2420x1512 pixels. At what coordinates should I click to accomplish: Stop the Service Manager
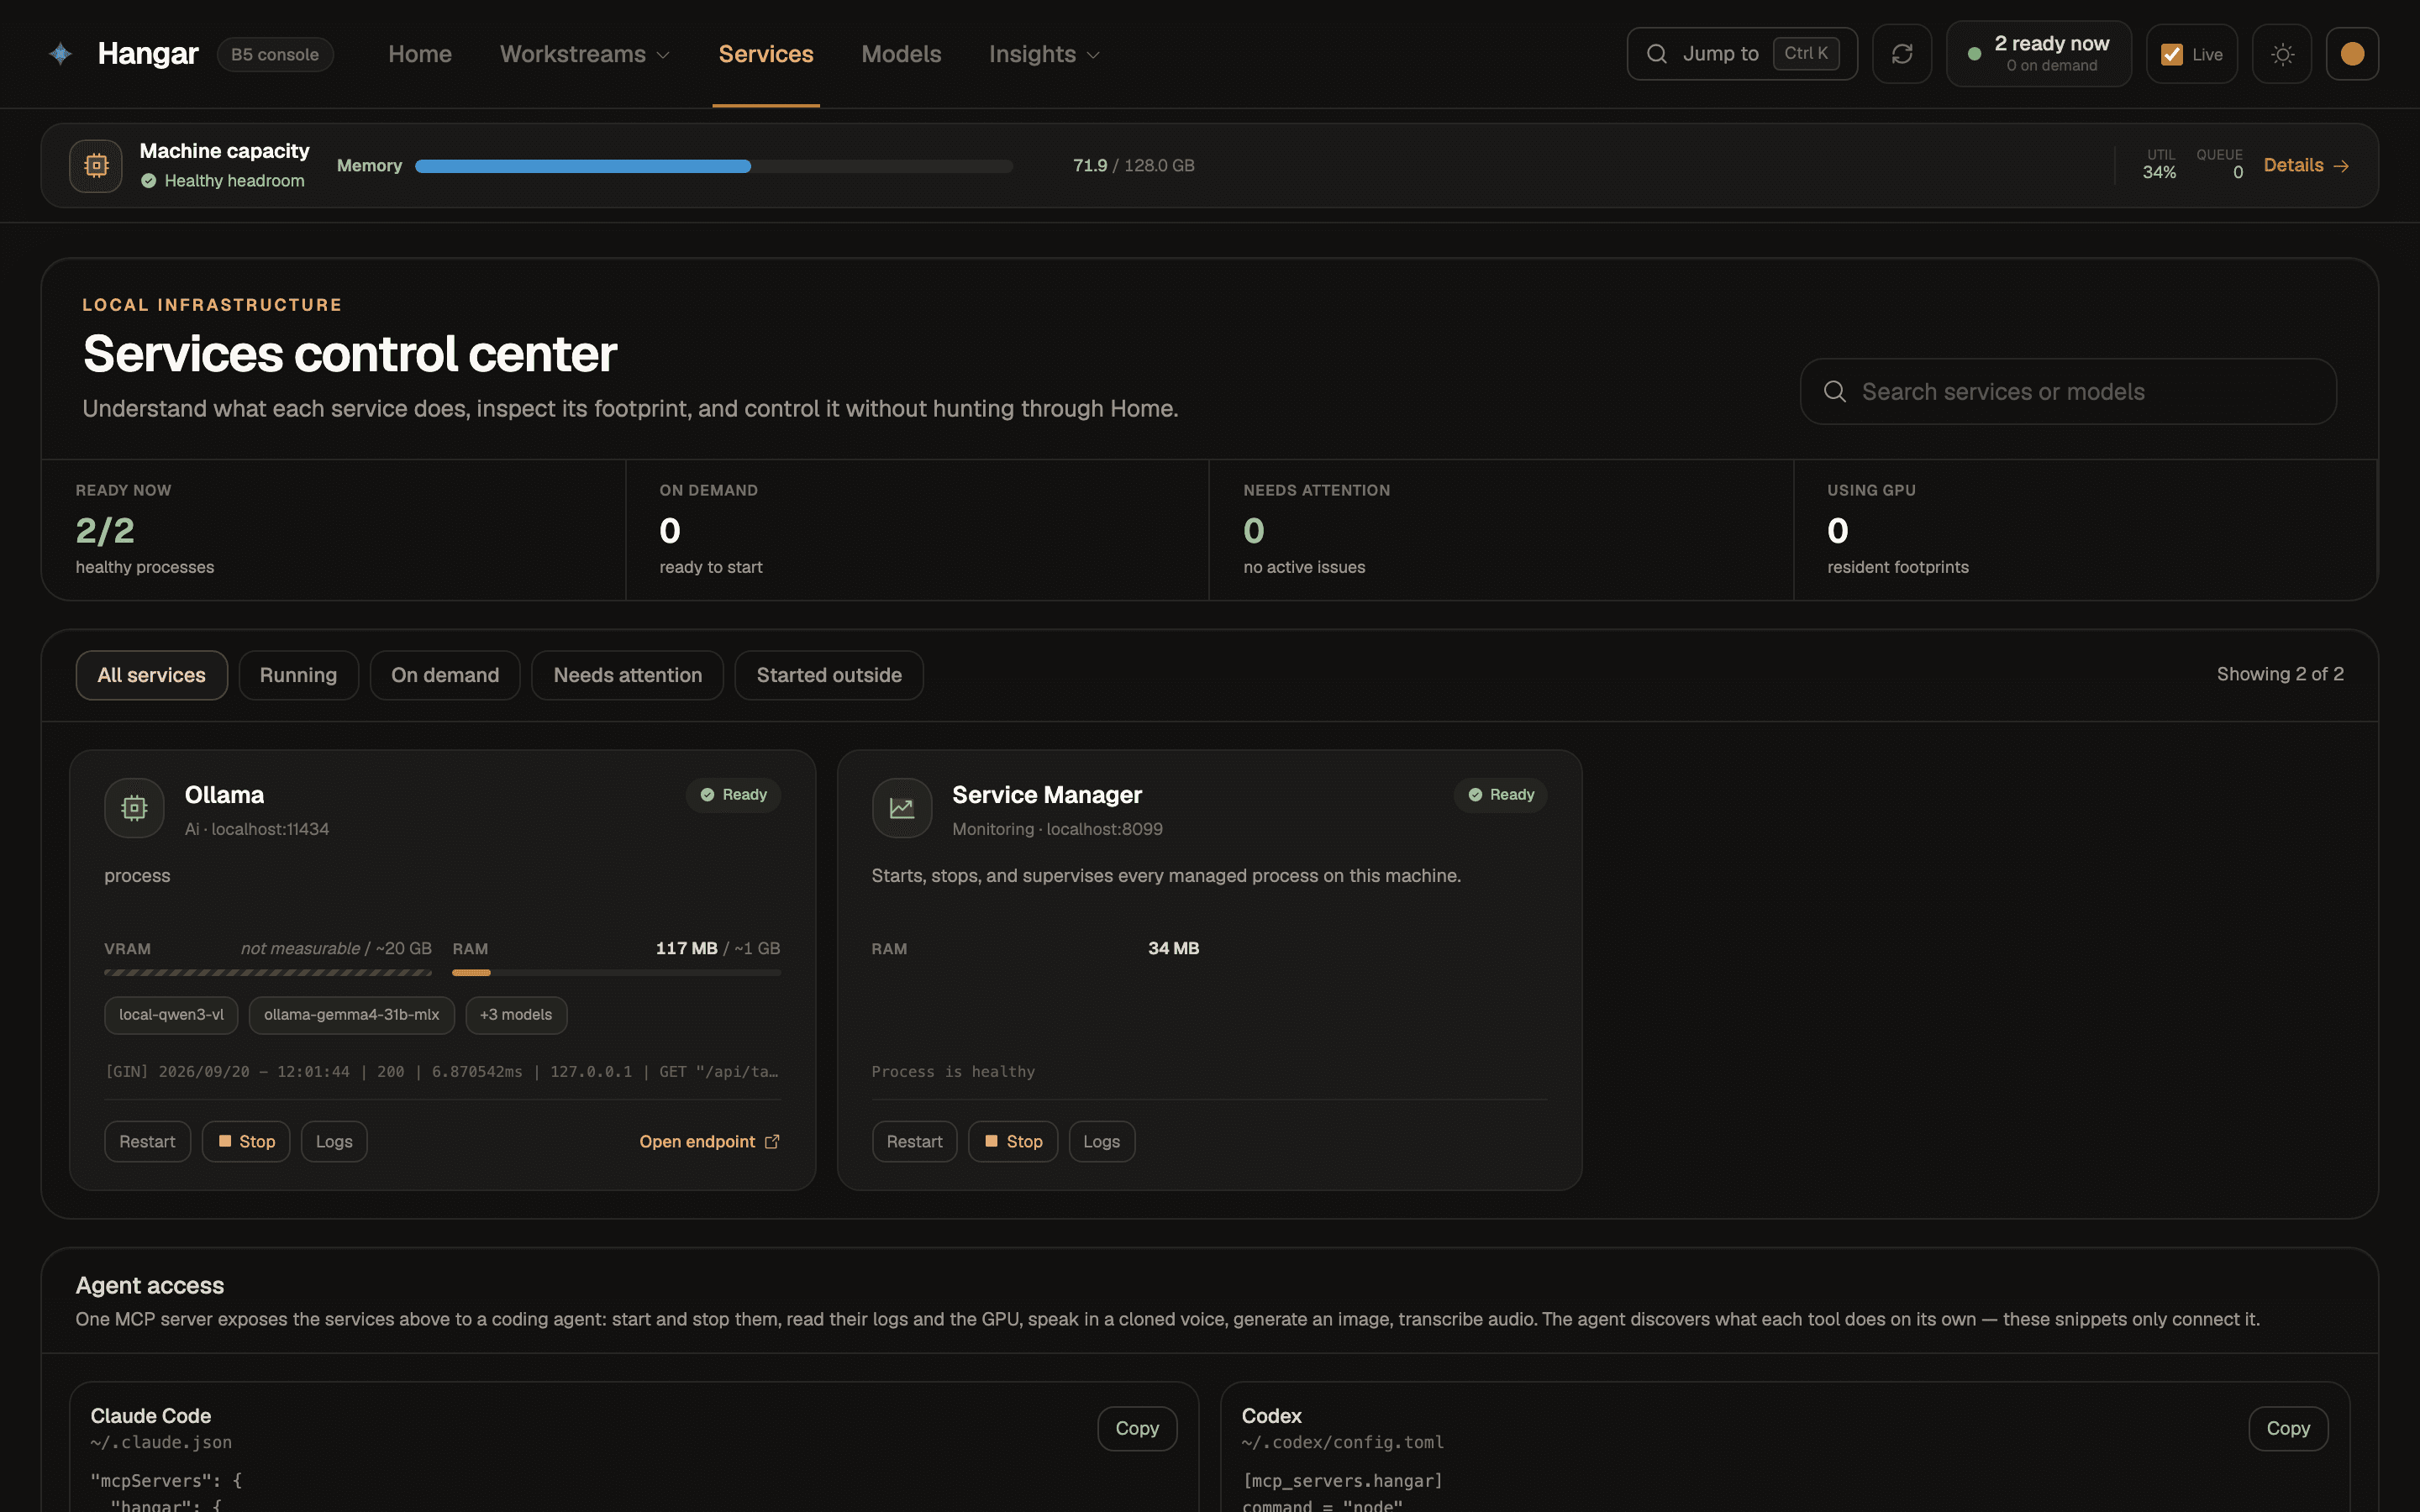[x=1013, y=1141]
